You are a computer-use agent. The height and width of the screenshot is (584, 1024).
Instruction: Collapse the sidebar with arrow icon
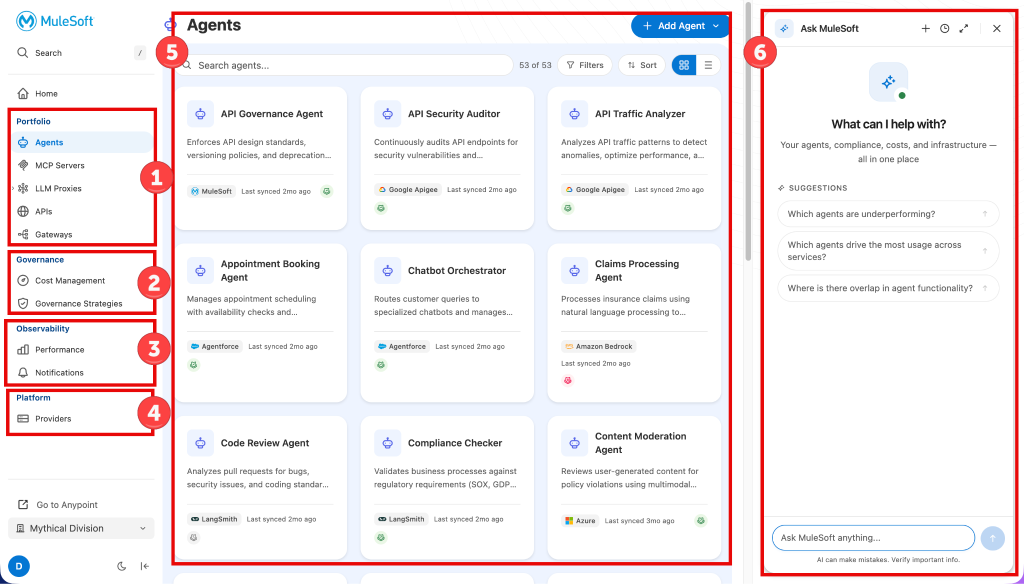[x=145, y=566]
